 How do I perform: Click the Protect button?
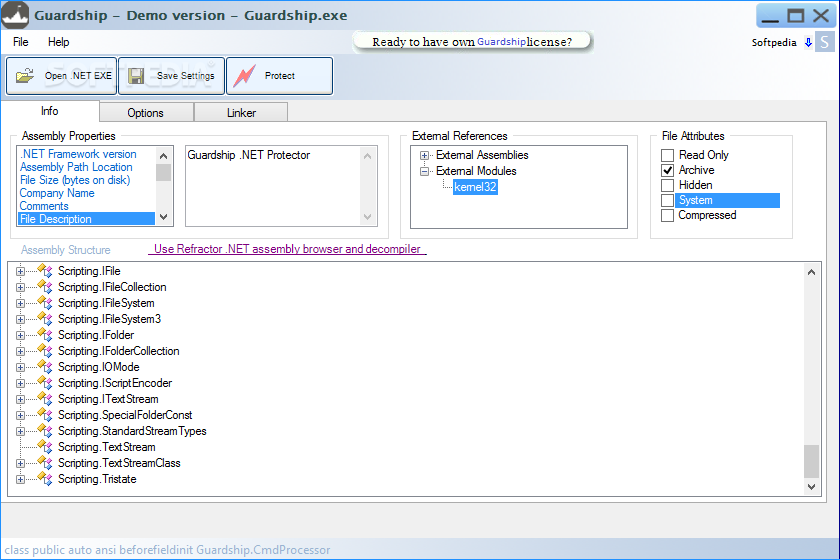pos(280,76)
